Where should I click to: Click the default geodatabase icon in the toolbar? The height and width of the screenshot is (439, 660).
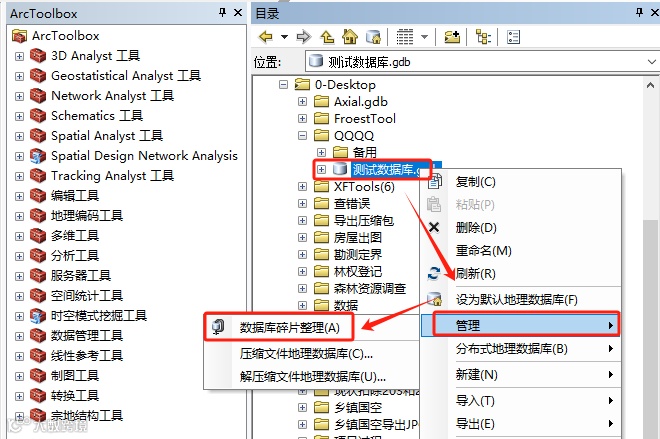(x=373, y=37)
